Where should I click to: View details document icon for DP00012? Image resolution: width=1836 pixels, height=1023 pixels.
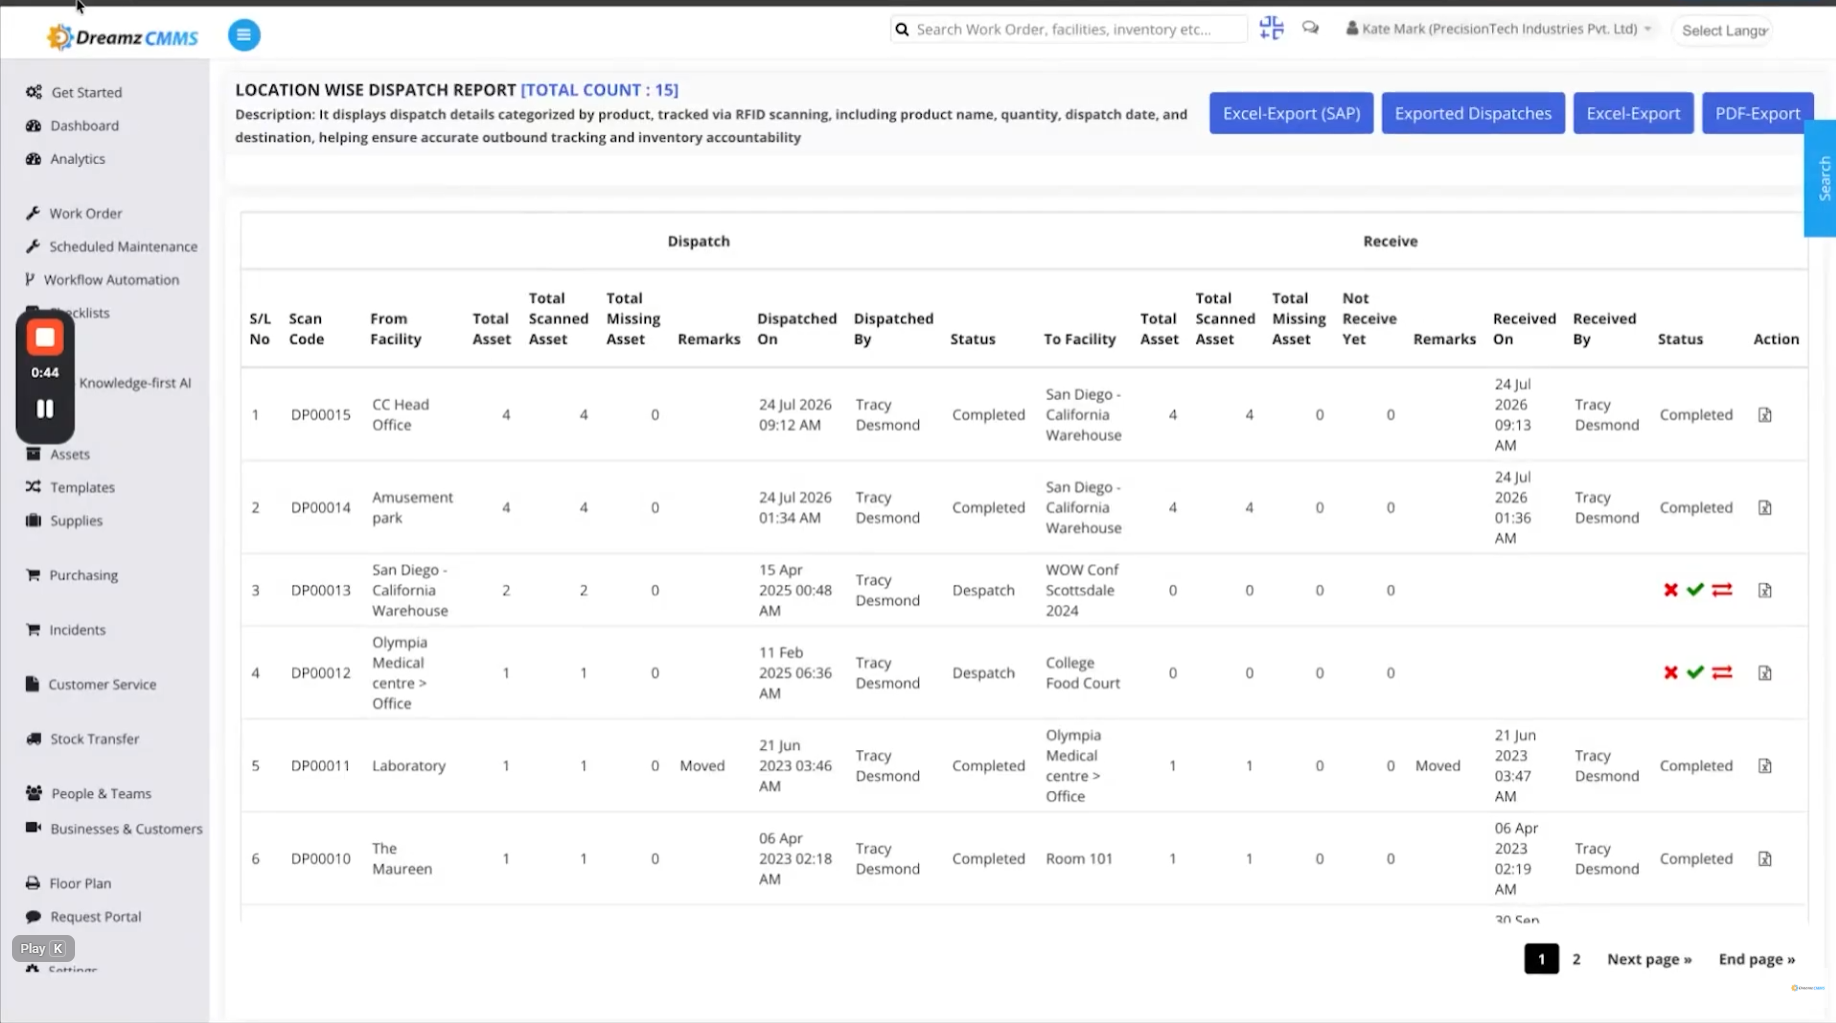(1765, 674)
